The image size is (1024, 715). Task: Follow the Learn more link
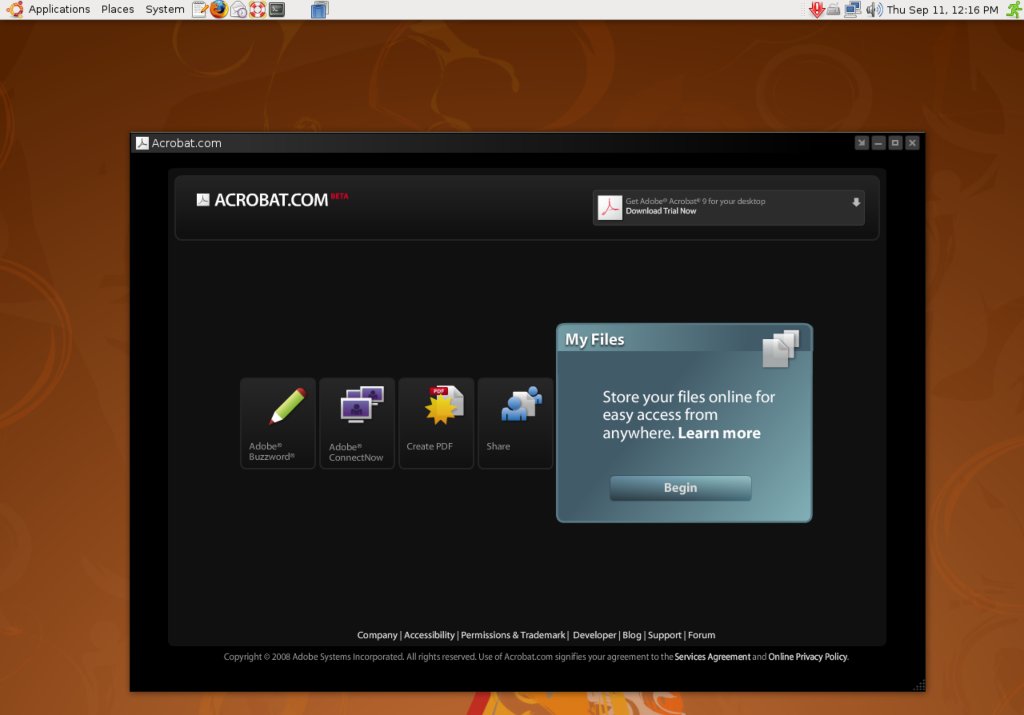click(x=719, y=433)
